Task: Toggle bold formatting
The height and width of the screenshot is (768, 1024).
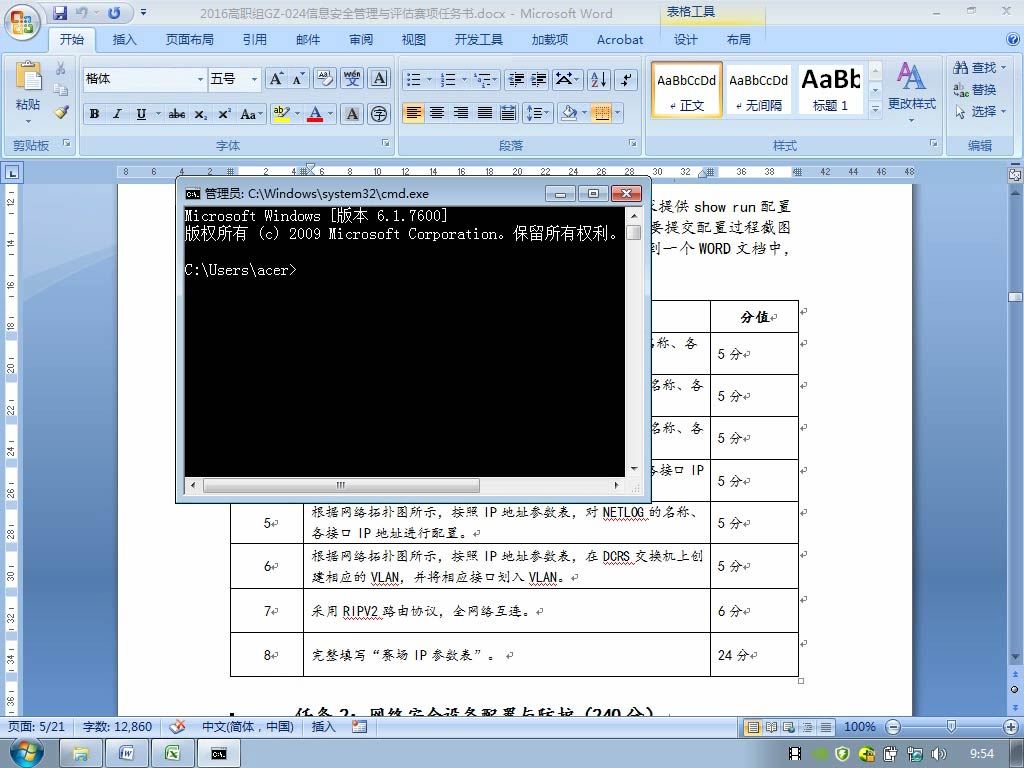Action: pyautogui.click(x=95, y=114)
